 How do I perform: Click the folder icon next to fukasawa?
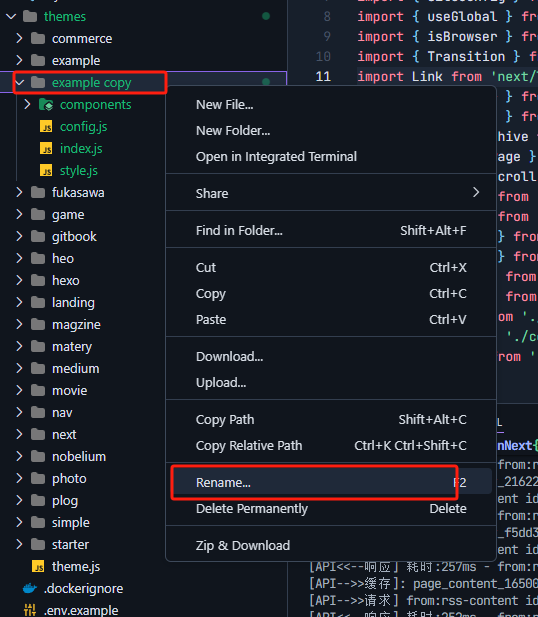tap(38, 193)
